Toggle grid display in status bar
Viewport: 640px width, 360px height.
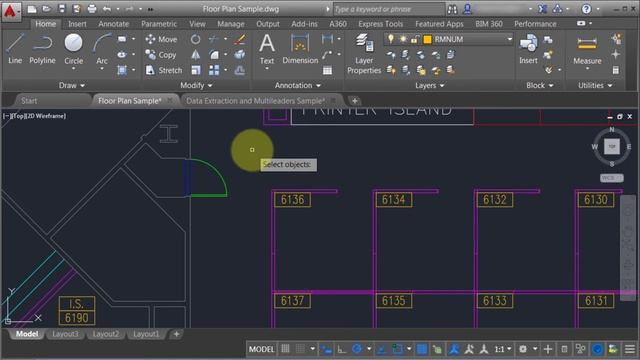pyautogui.click(x=285, y=349)
